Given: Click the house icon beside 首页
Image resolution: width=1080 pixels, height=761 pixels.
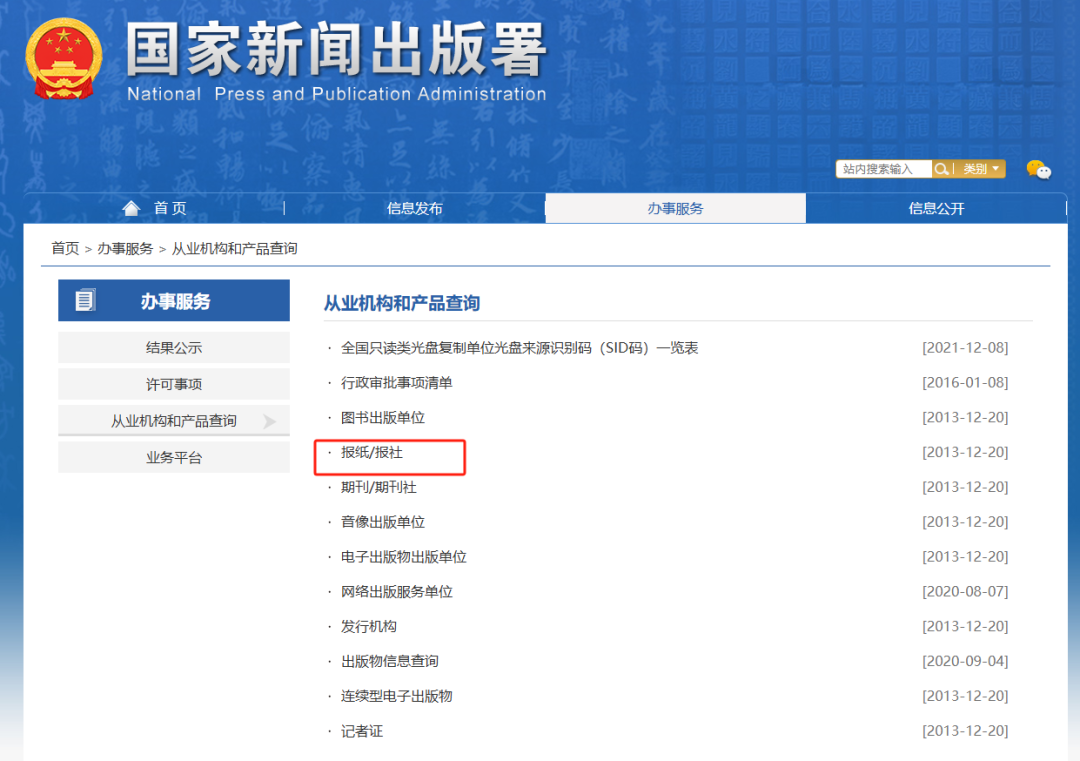Looking at the screenshot, I should pyautogui.click(x=131, y=207).
